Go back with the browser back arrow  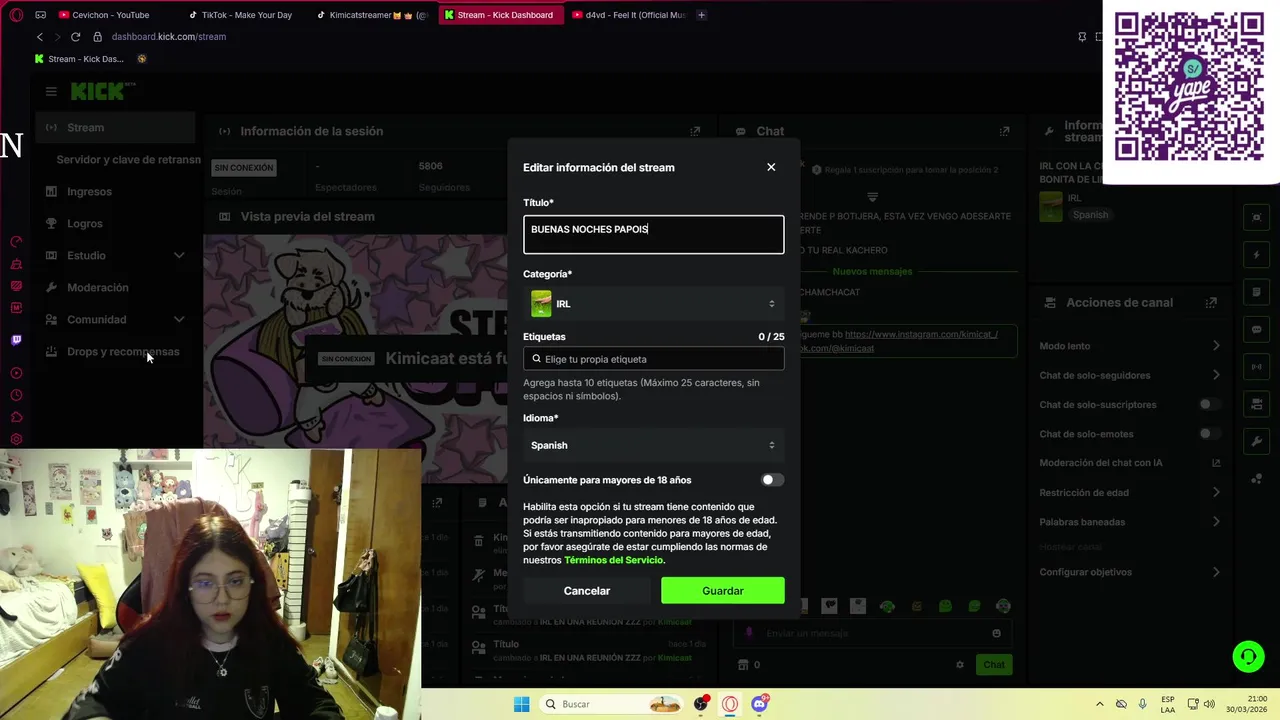[x=40, y=37]
